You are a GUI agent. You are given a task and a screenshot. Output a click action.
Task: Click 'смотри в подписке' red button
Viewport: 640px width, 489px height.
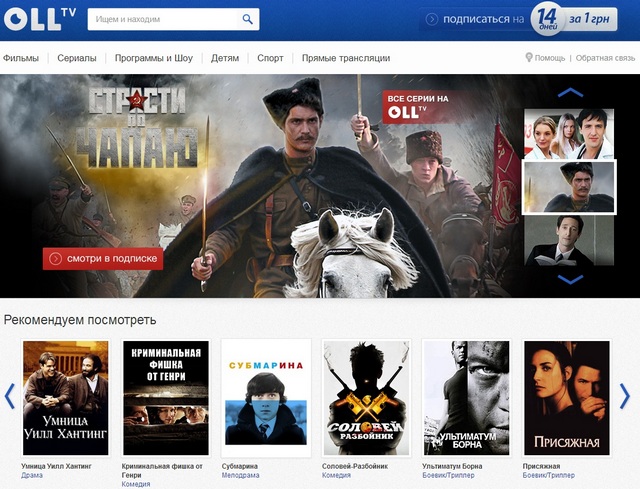tap(103, 258)
